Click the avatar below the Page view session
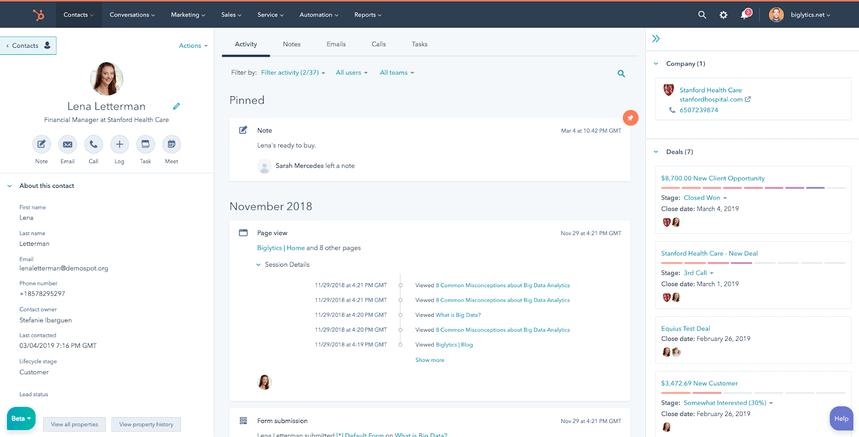 click(265, 382)
